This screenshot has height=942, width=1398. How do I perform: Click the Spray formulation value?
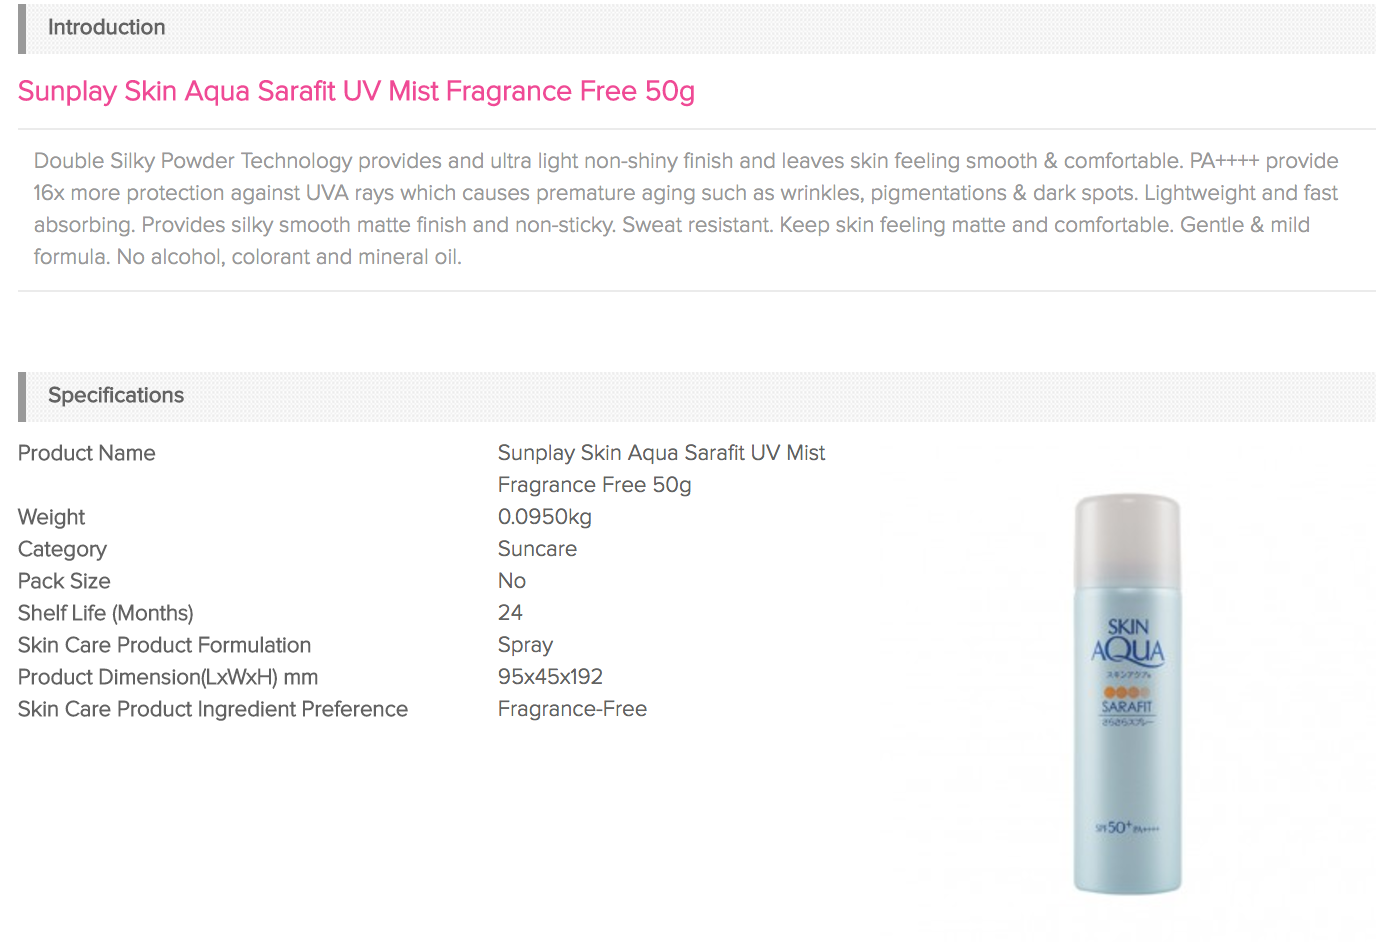525,645
